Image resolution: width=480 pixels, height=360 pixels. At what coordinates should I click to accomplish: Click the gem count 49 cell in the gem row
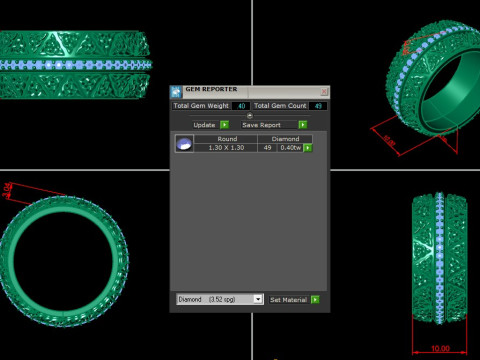[x=267, y=148]
